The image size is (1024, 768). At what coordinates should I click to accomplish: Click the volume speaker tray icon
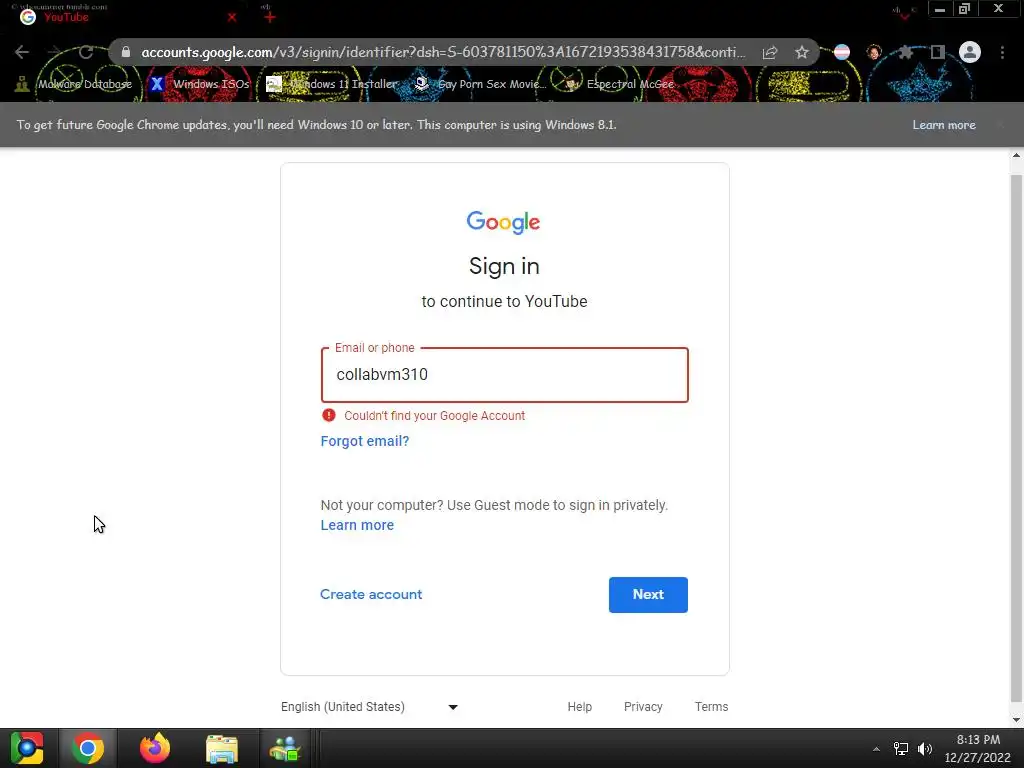pos(925,749)
